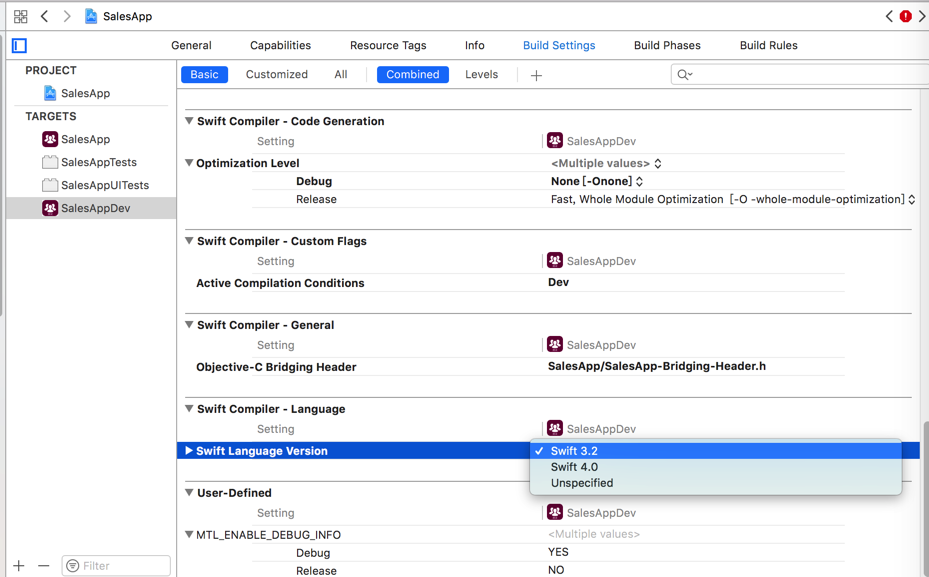Click the add target plus button

(x=19, y=566)
